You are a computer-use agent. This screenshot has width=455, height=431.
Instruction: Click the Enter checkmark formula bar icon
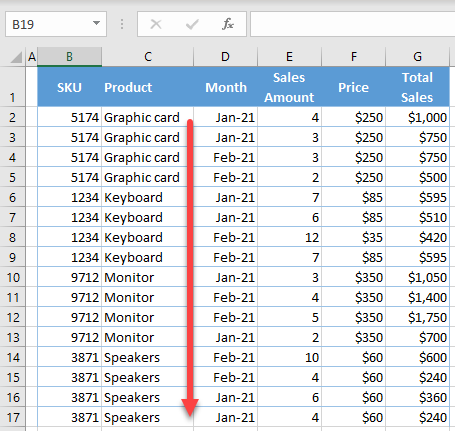pyautogui.click(x=192, y=24)
